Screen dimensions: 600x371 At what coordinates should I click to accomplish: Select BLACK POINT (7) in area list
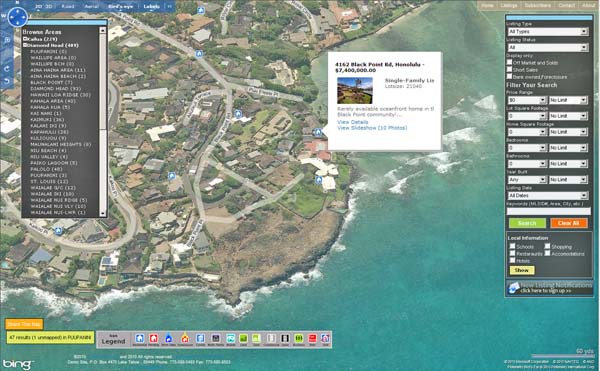pyautogui.click(x=51, y=82)
